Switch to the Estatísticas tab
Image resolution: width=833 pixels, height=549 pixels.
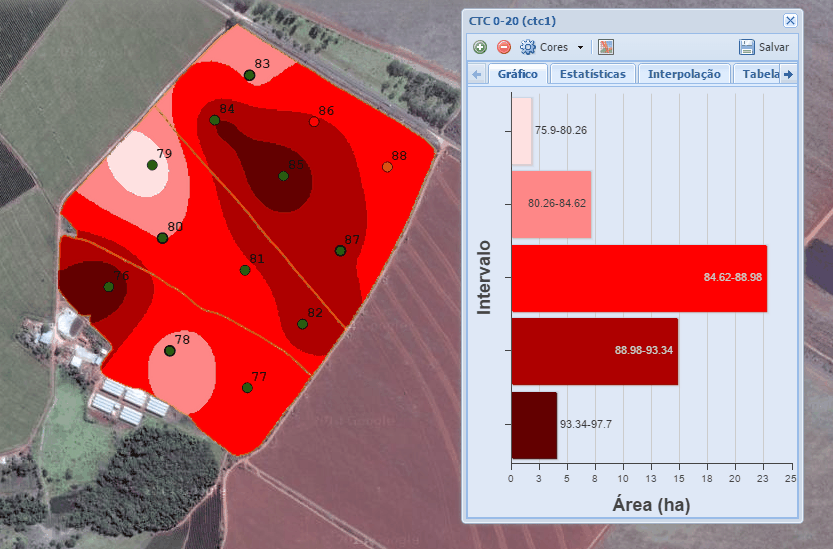point(592,74)
